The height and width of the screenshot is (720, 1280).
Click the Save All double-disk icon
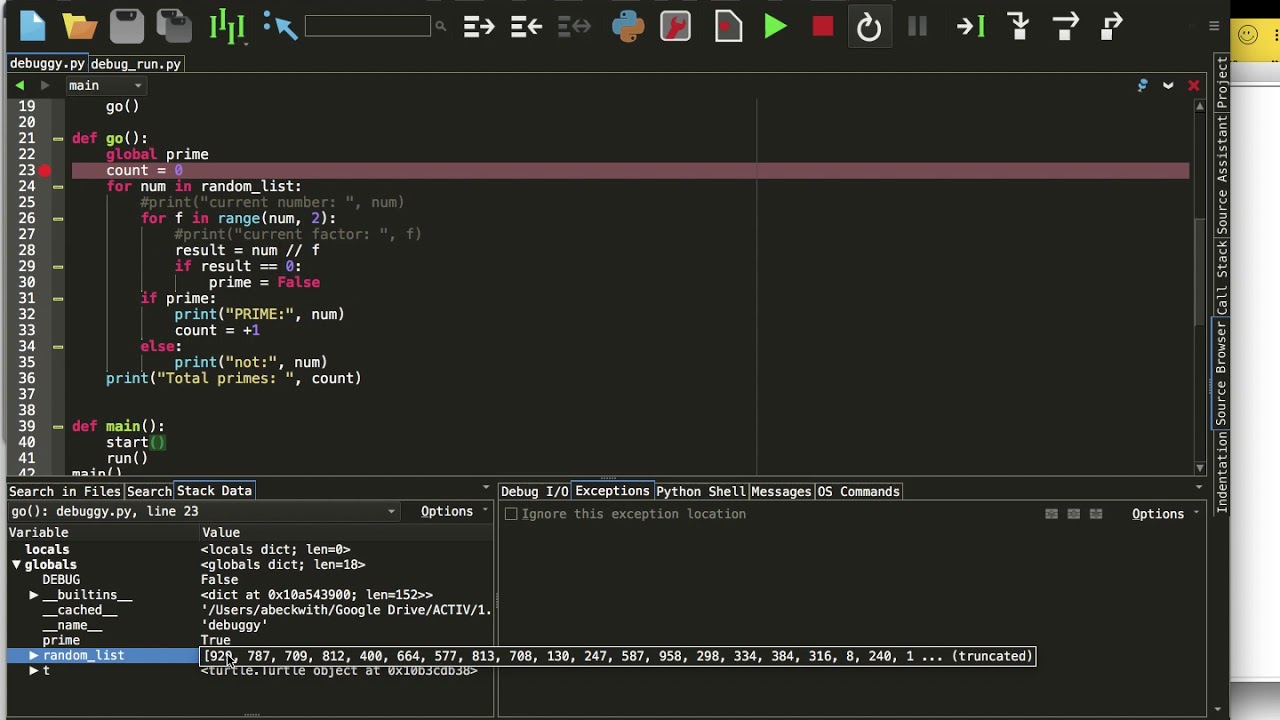pyautogui.click(x=174, y=27)
